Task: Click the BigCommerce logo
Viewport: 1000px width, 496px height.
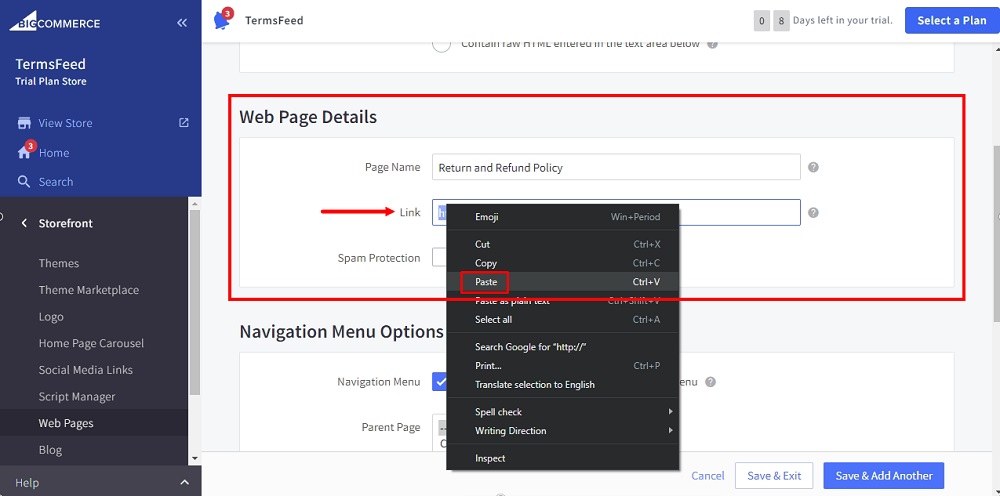Action: 54,22
